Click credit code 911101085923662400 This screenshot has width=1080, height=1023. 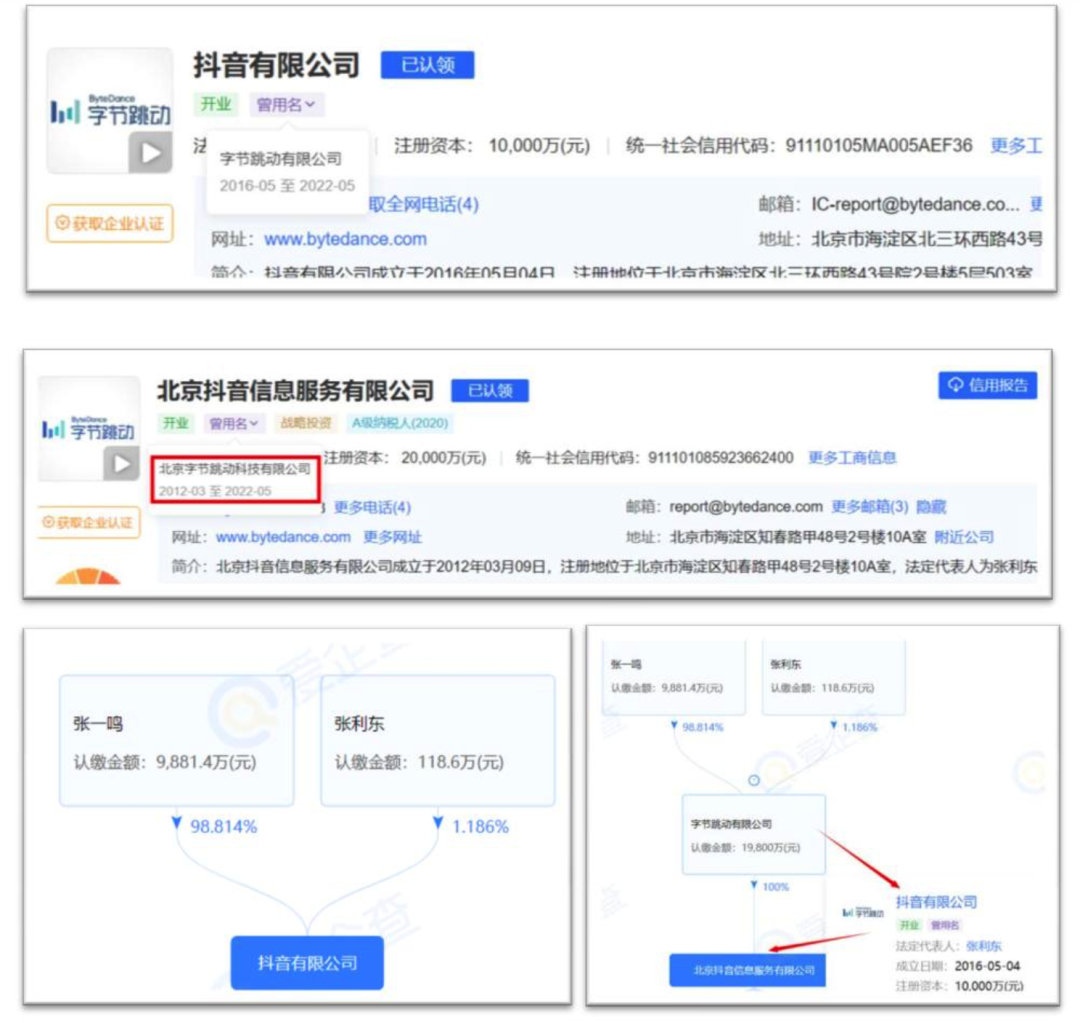pos(720,457)
